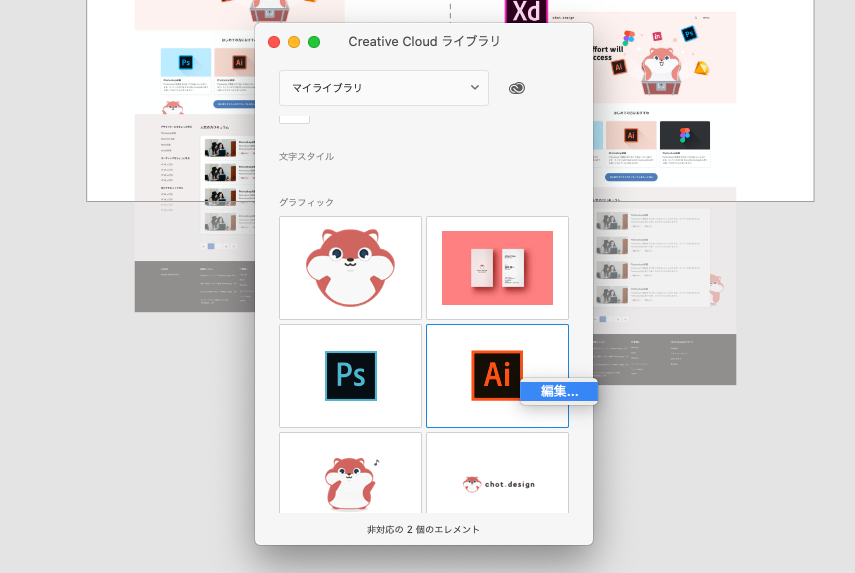Click the グラフィック section heading
The height and width of the screenshot is (573, 855).
click(x=306, y=203)
